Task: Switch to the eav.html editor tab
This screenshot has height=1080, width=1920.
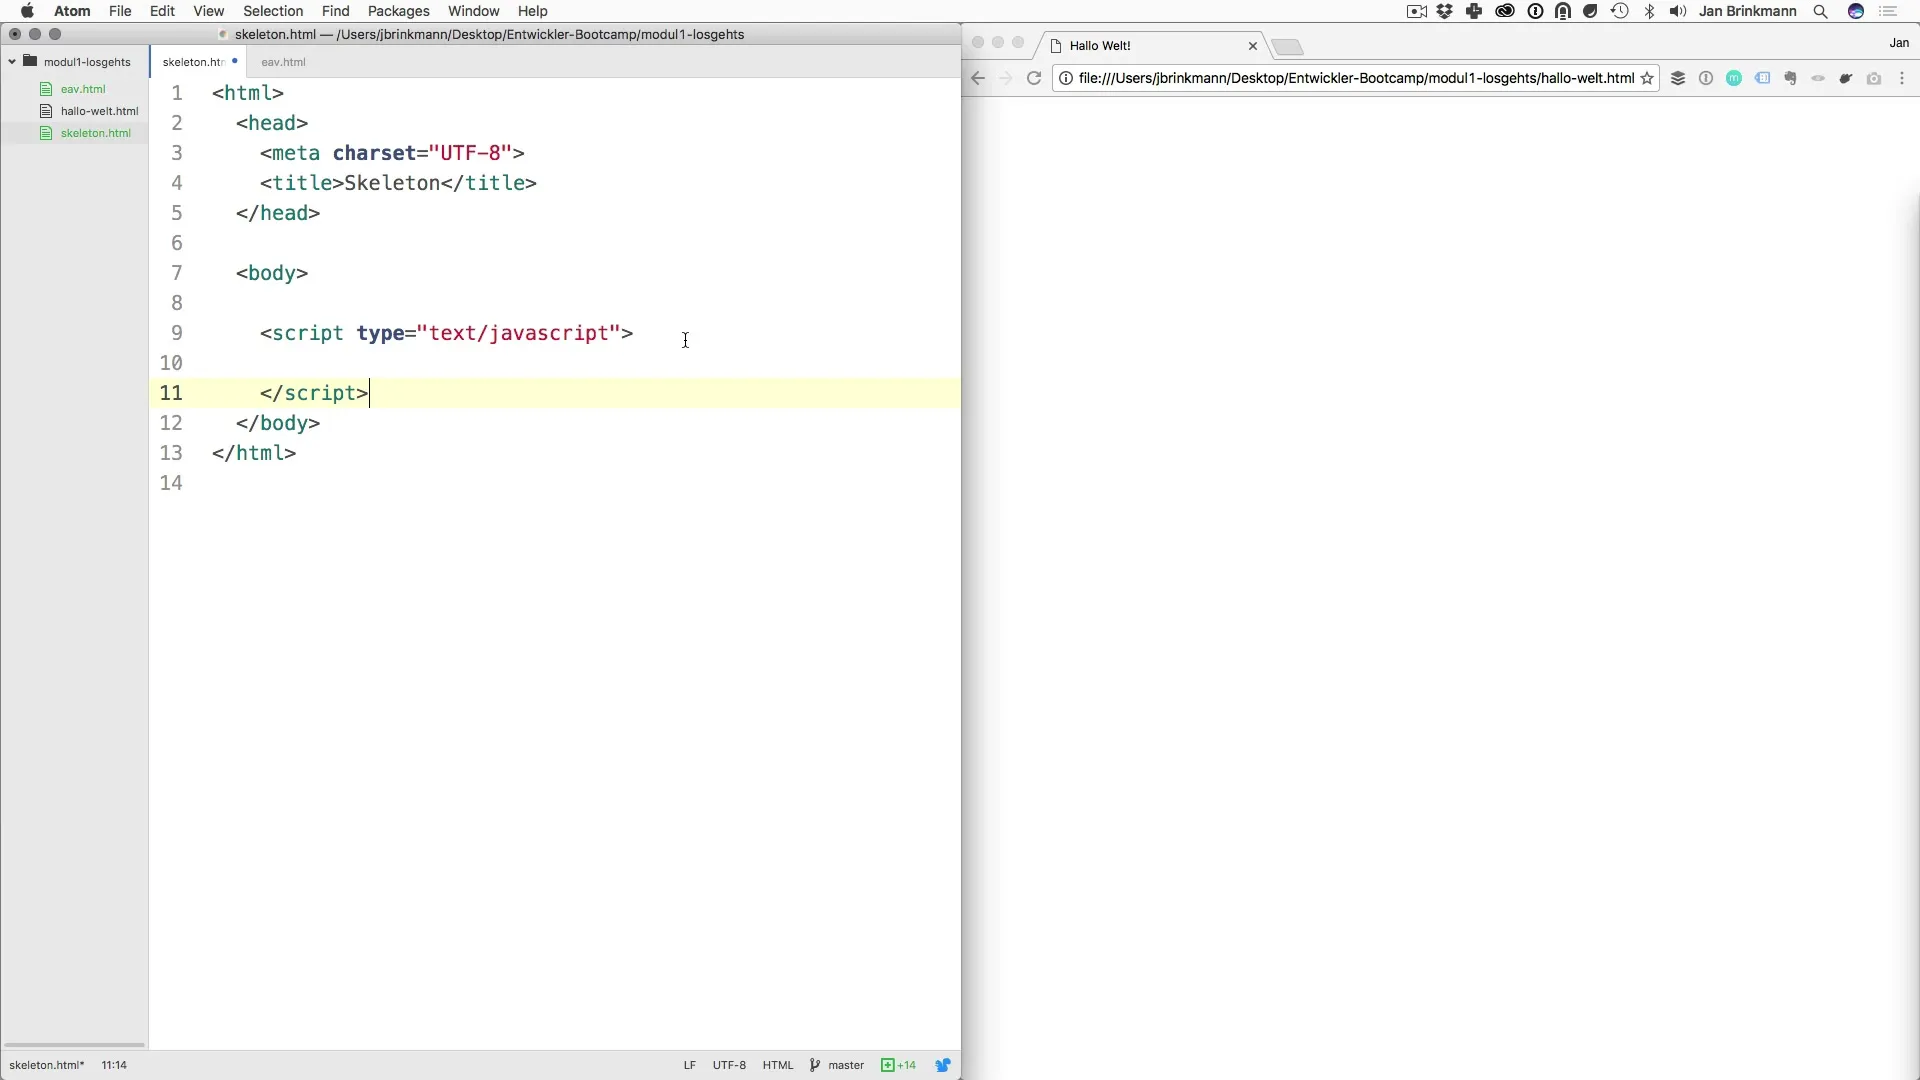Action: (283, 62)
